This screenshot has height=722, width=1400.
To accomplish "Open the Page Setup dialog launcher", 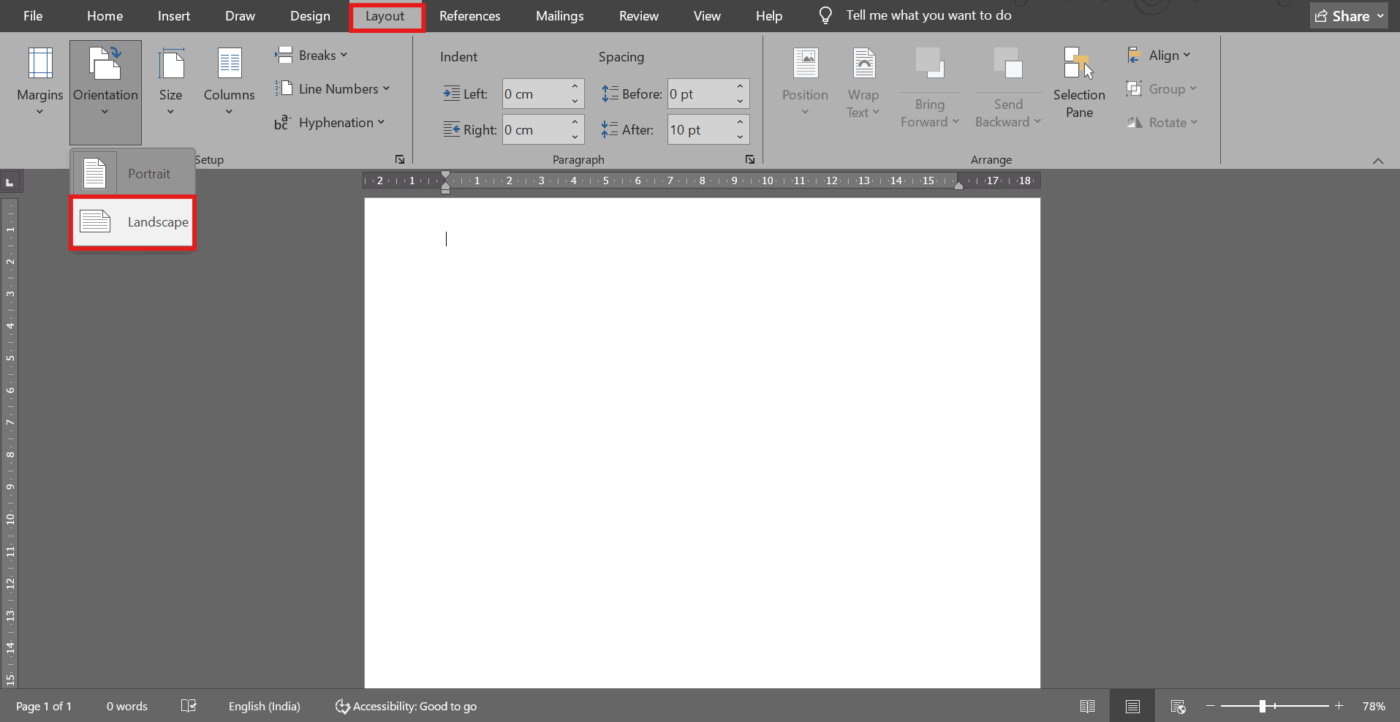I will 399,158.
